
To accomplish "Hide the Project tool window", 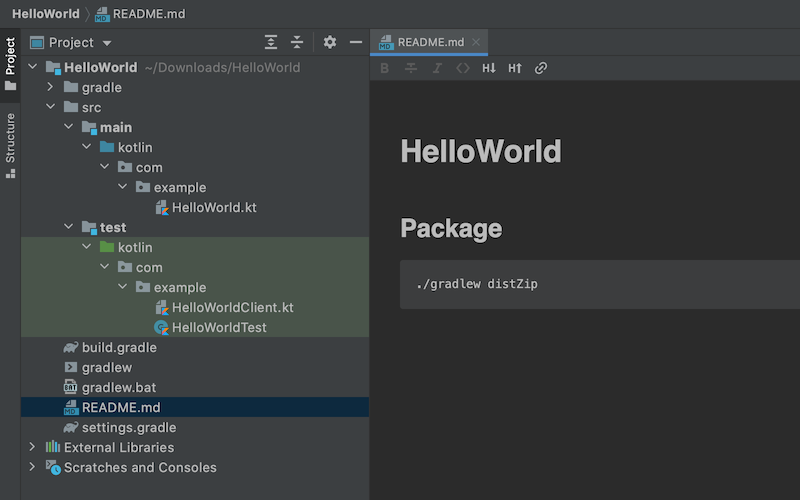I will pos(355,42).
